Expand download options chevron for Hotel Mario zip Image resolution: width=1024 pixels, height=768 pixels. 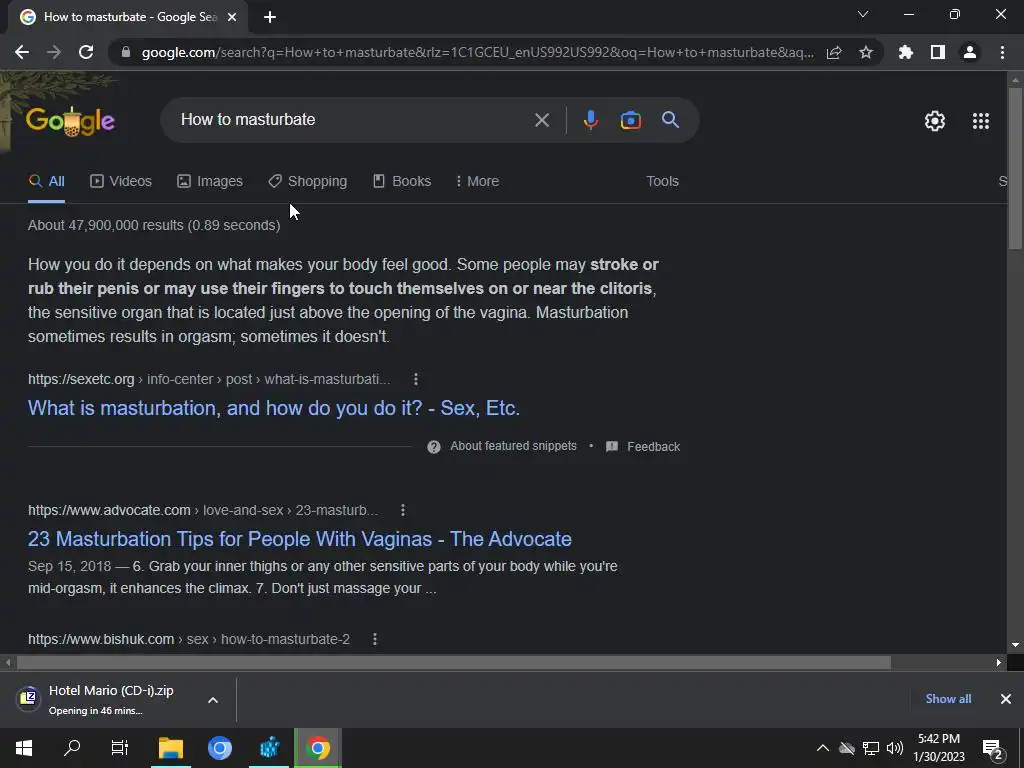click(x=213, y=700)
